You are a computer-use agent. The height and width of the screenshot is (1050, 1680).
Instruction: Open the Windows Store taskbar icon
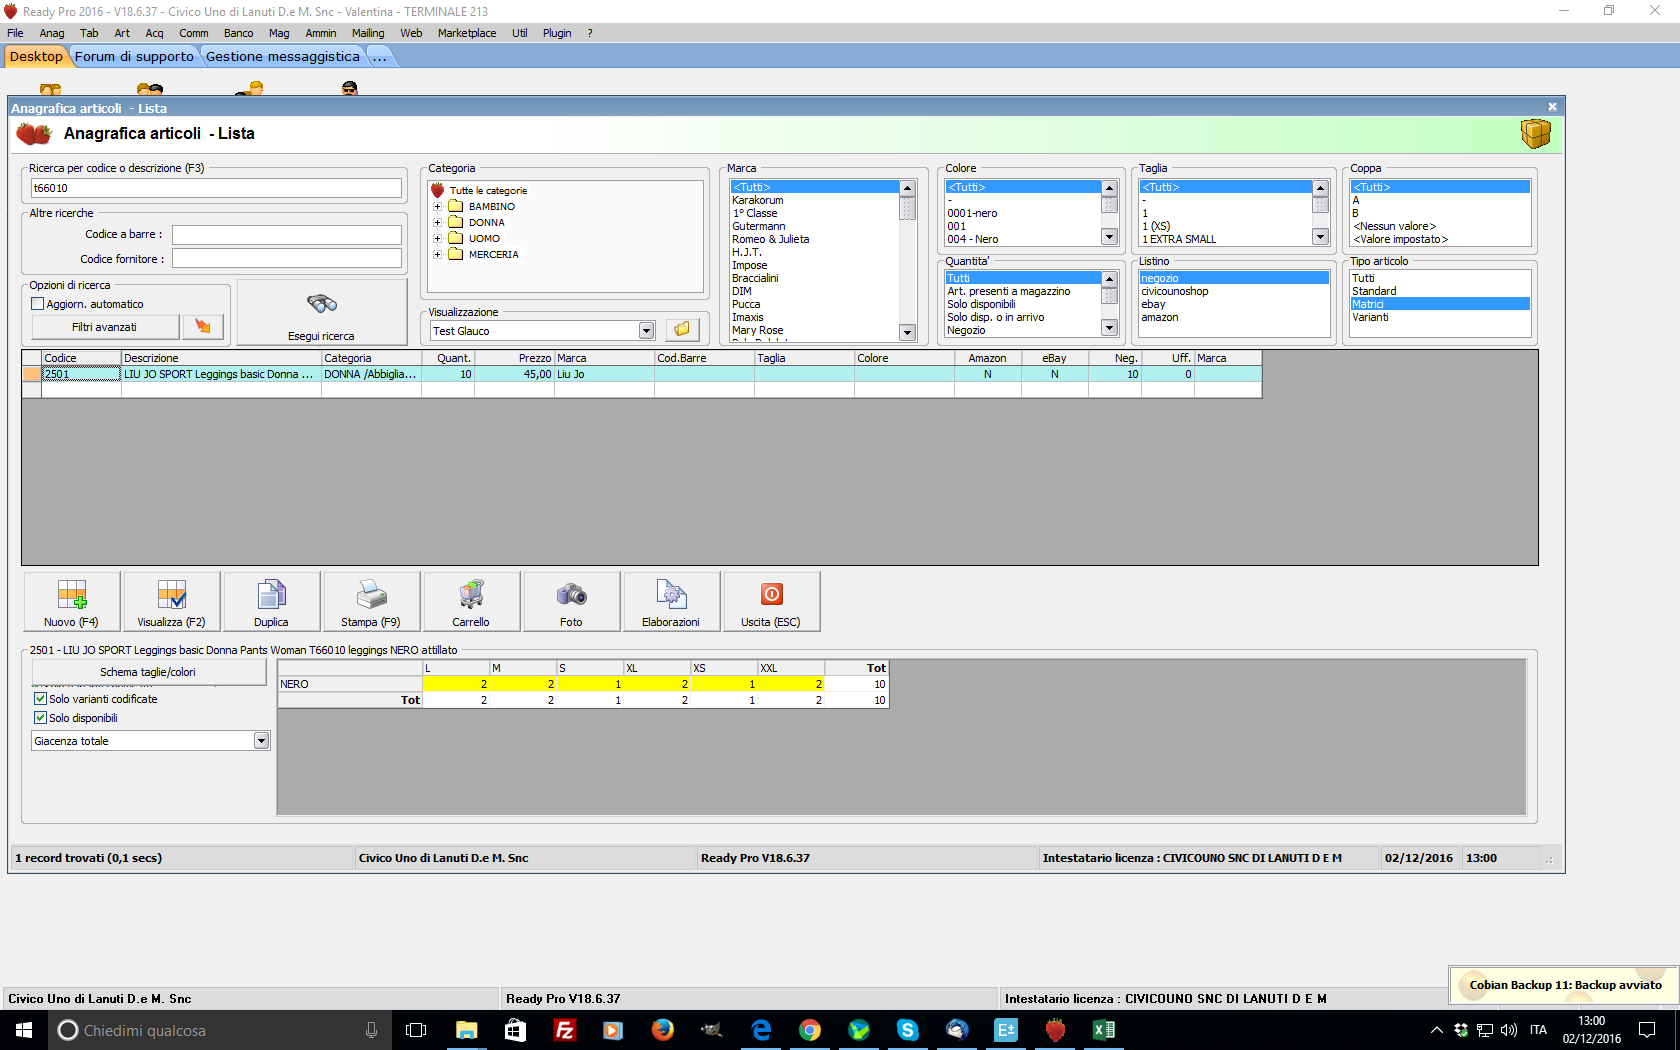515,1030
